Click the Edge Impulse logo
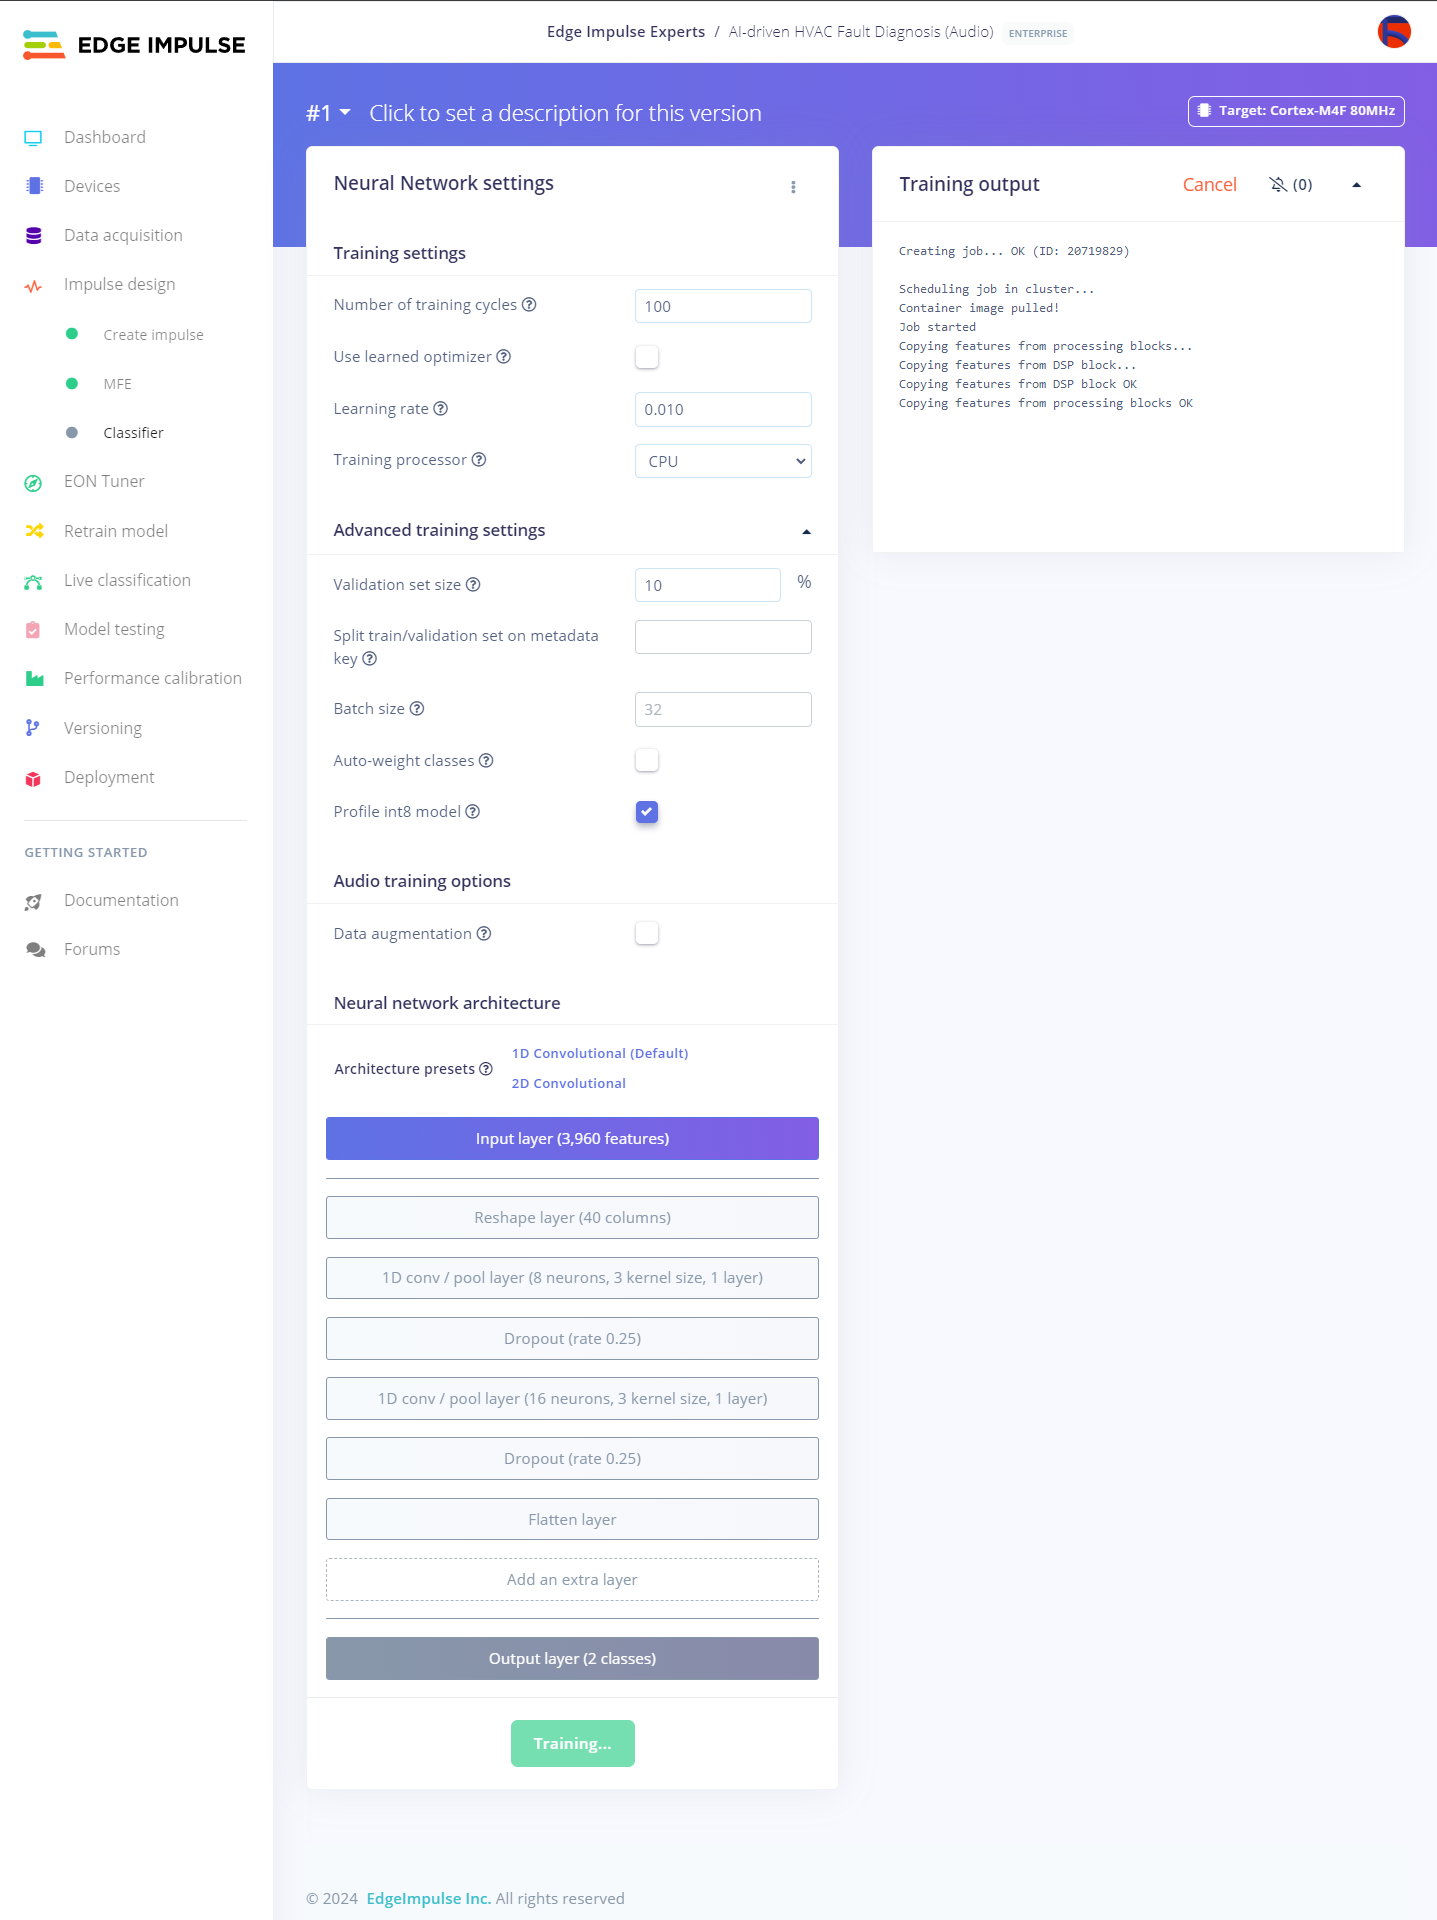 134,45
